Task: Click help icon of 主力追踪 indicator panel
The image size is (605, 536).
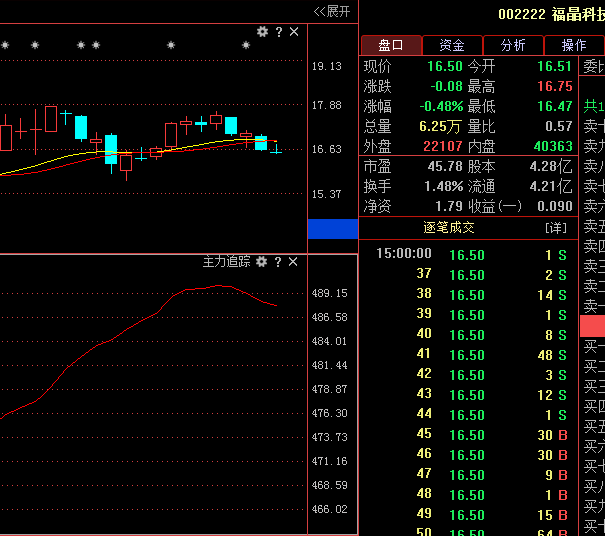Action: 278,262
